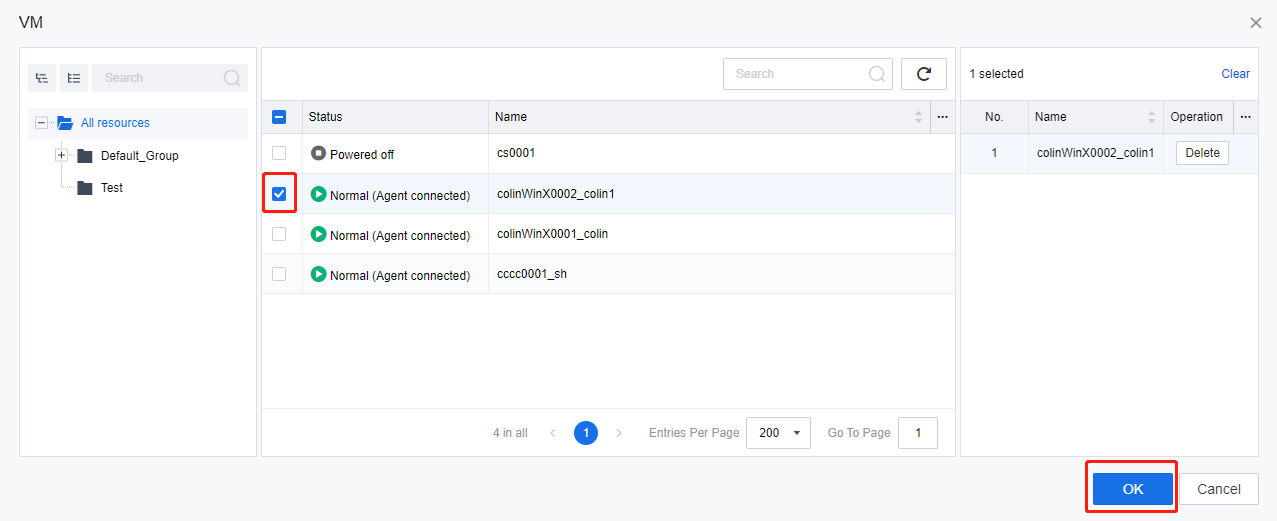Click the expand-all tree icon in left panel
Image resolution: width=1277 pixels, height=521 pixels.
pyautogui.click(x=42, y=78)
